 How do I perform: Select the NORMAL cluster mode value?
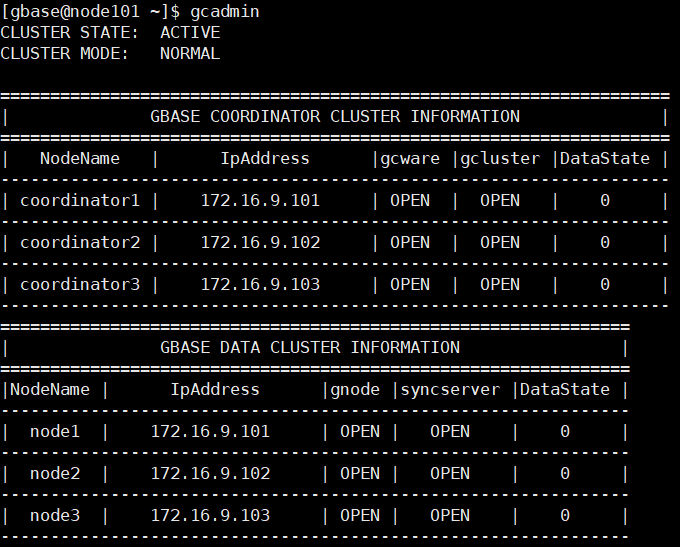(x=190, y=54)
